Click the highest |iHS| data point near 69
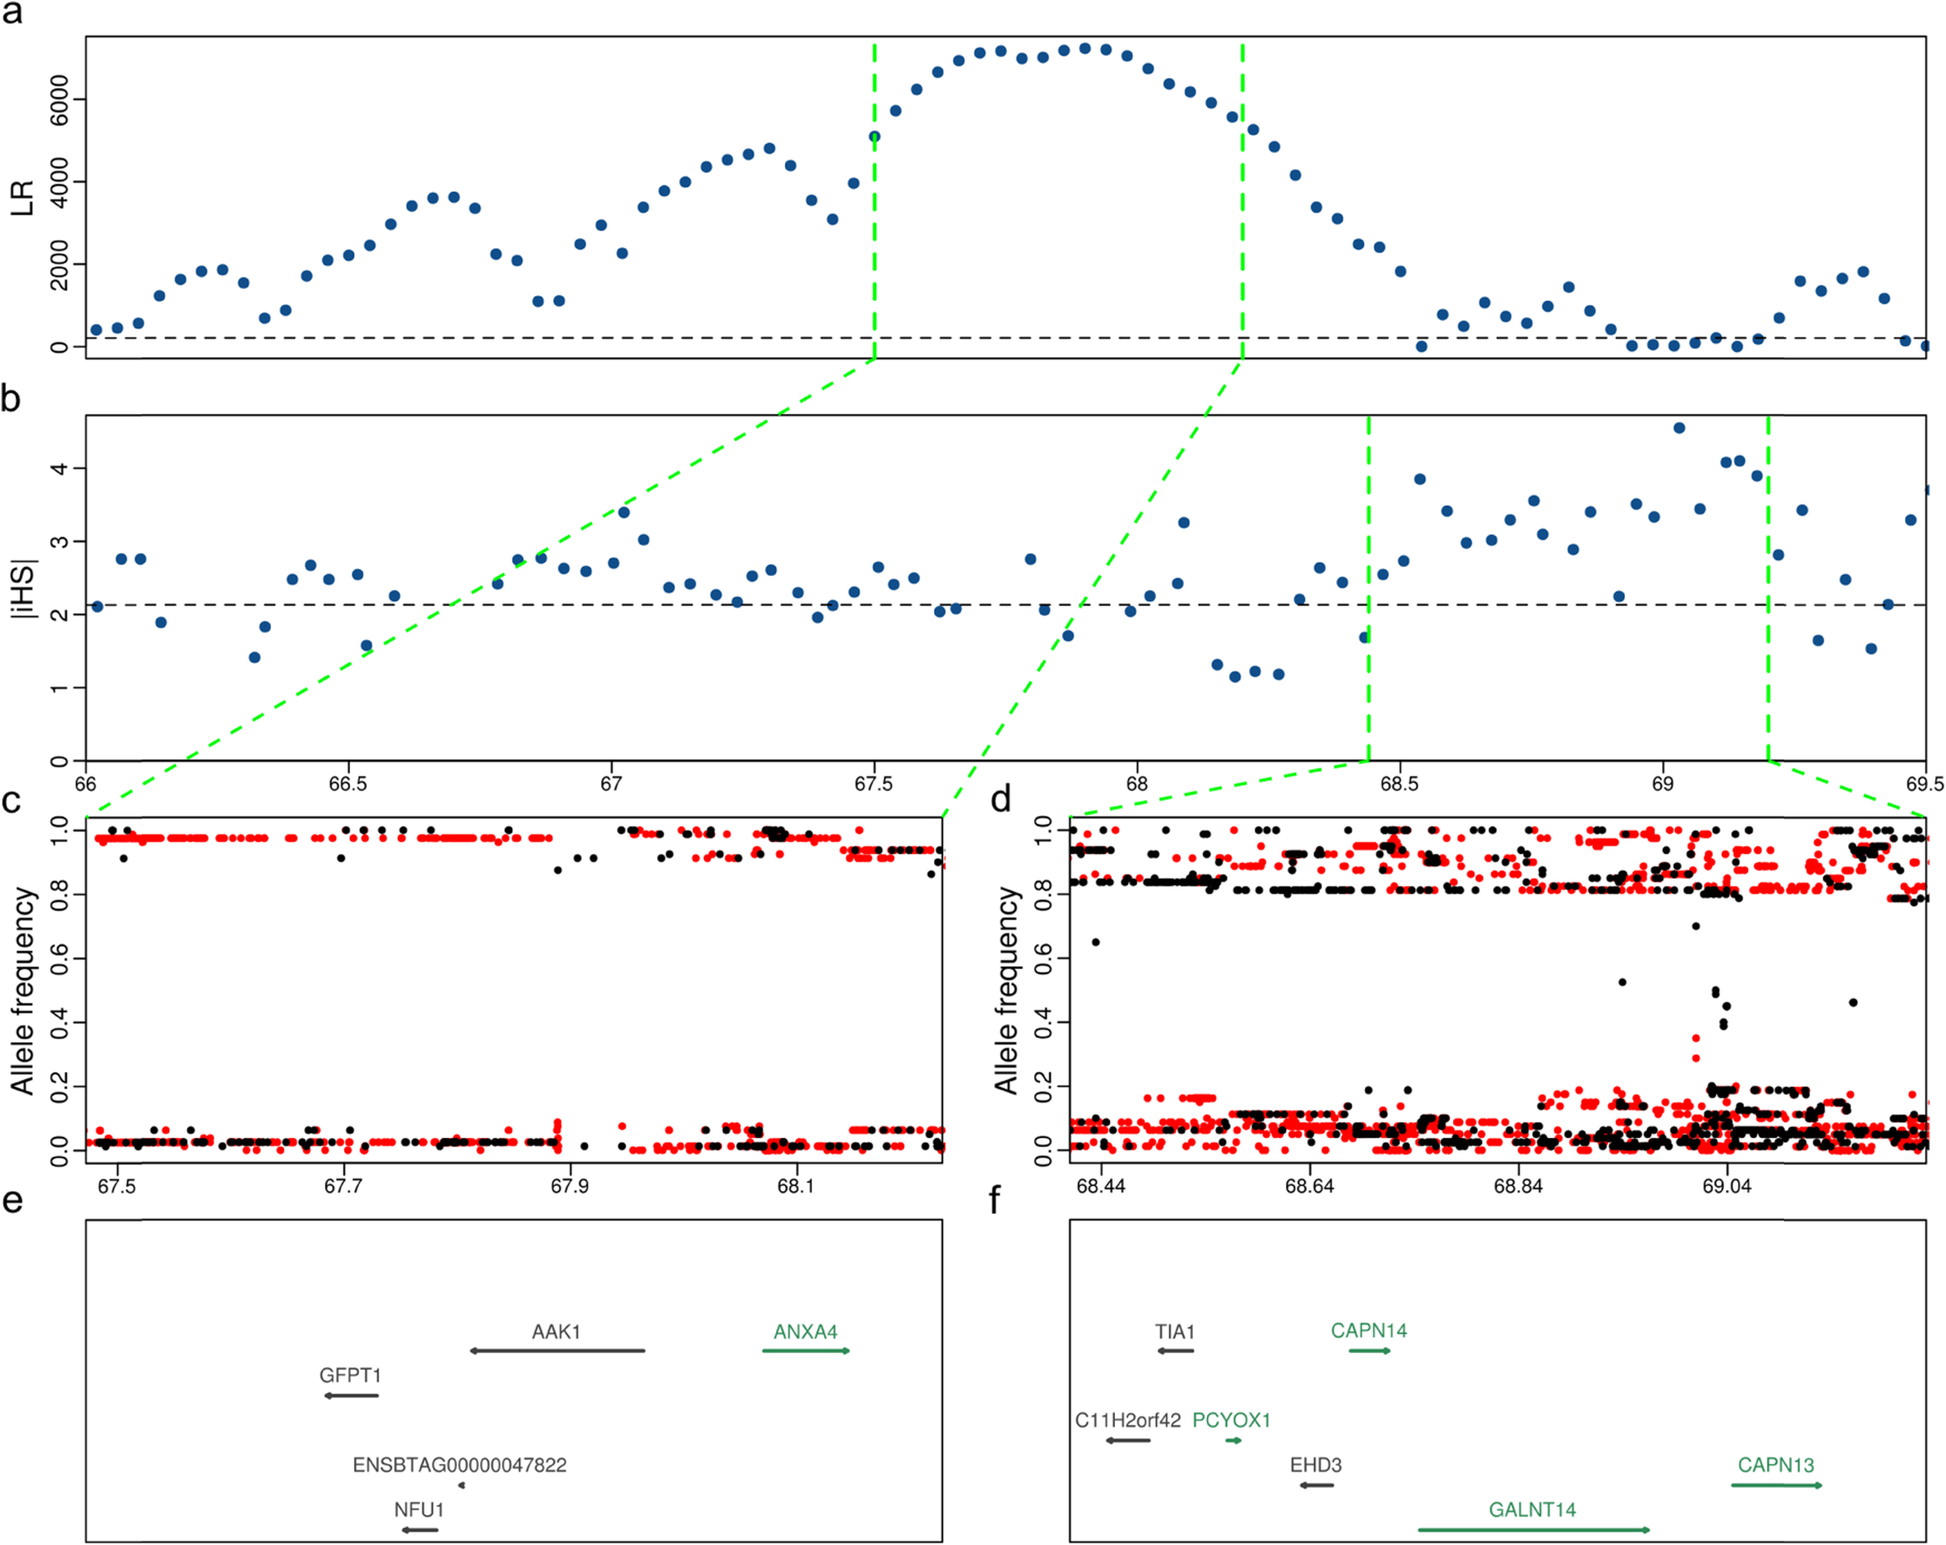 point(1679,428)
